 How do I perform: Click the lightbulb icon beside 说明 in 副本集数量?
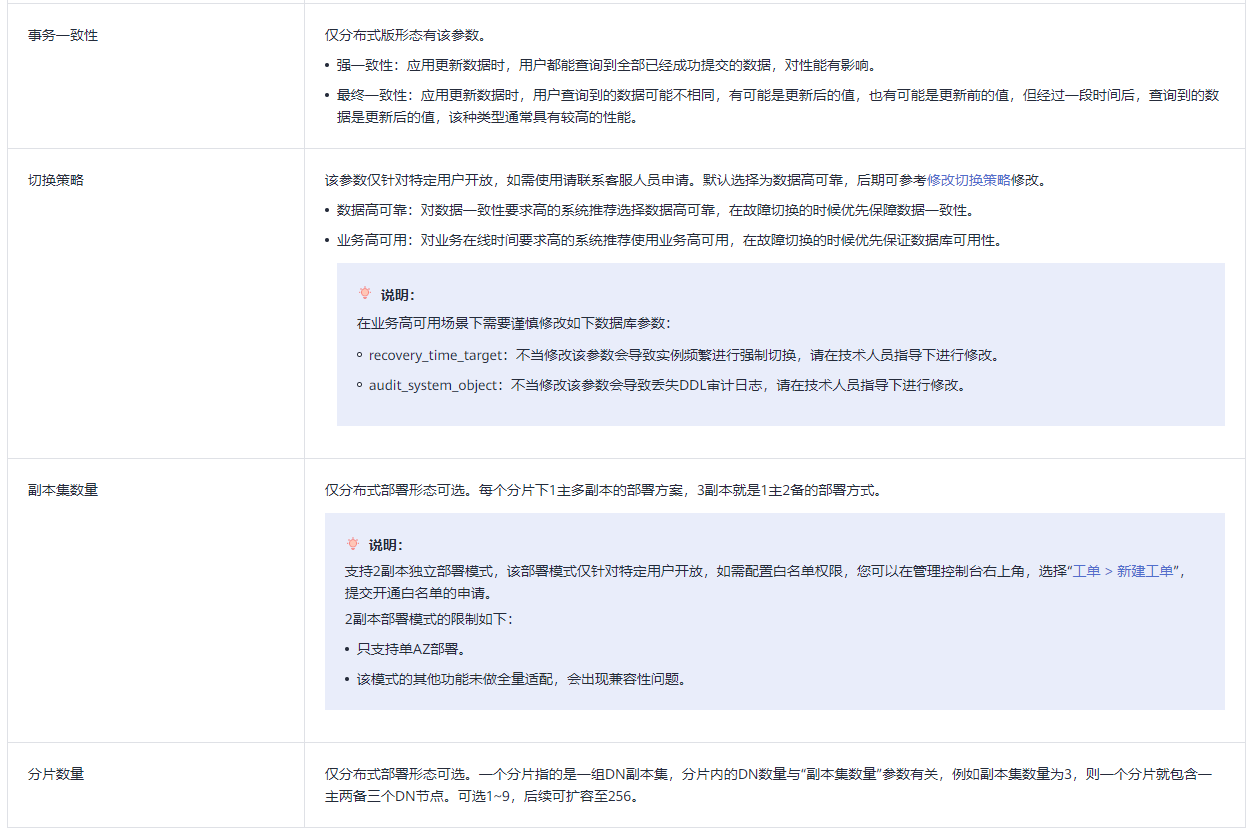click(x=353, y=544)
